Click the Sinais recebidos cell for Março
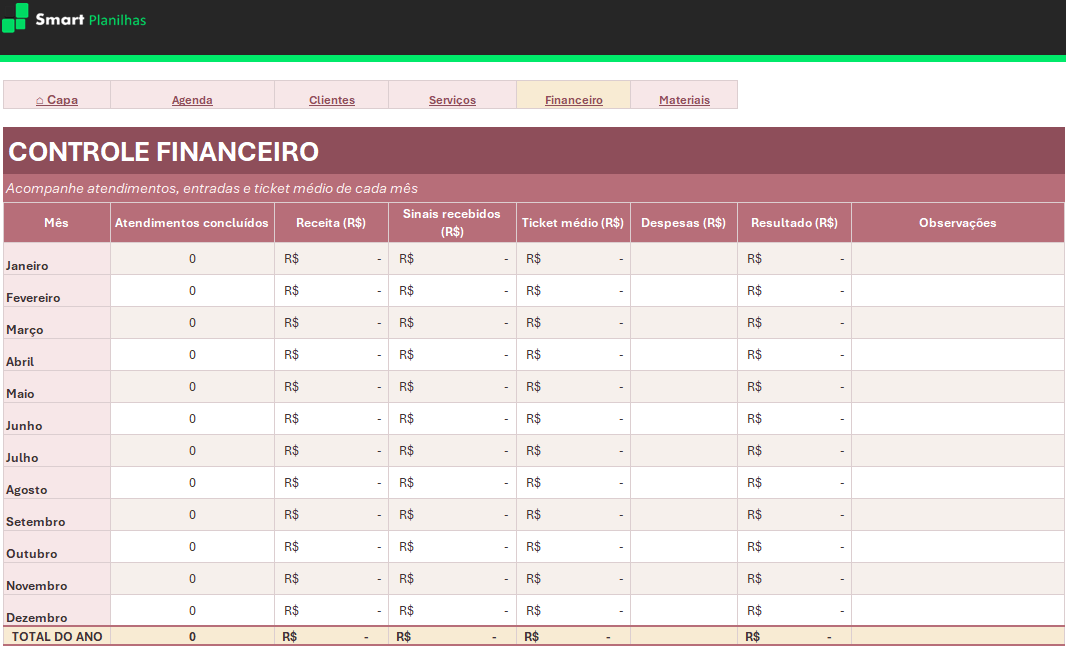The height and width of the screenshot is (646, 1066). (x=452, y=322)
